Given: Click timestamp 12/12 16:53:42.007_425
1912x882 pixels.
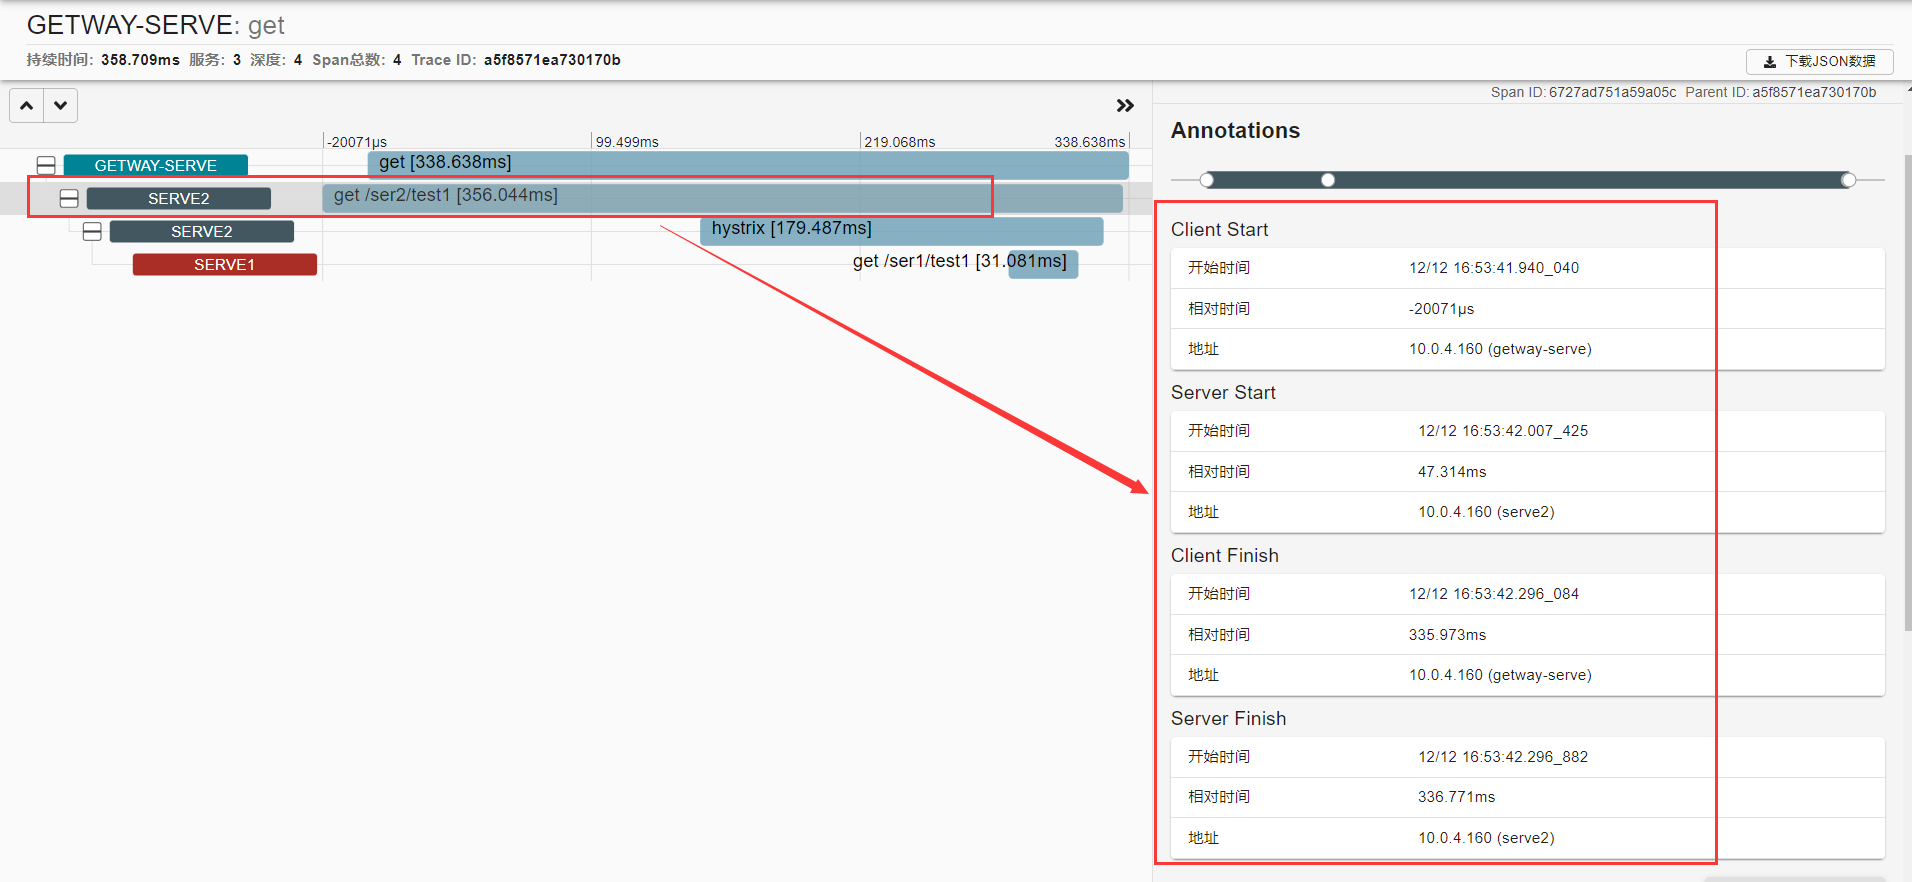Looking at the screenshot, I should 1503,431.
